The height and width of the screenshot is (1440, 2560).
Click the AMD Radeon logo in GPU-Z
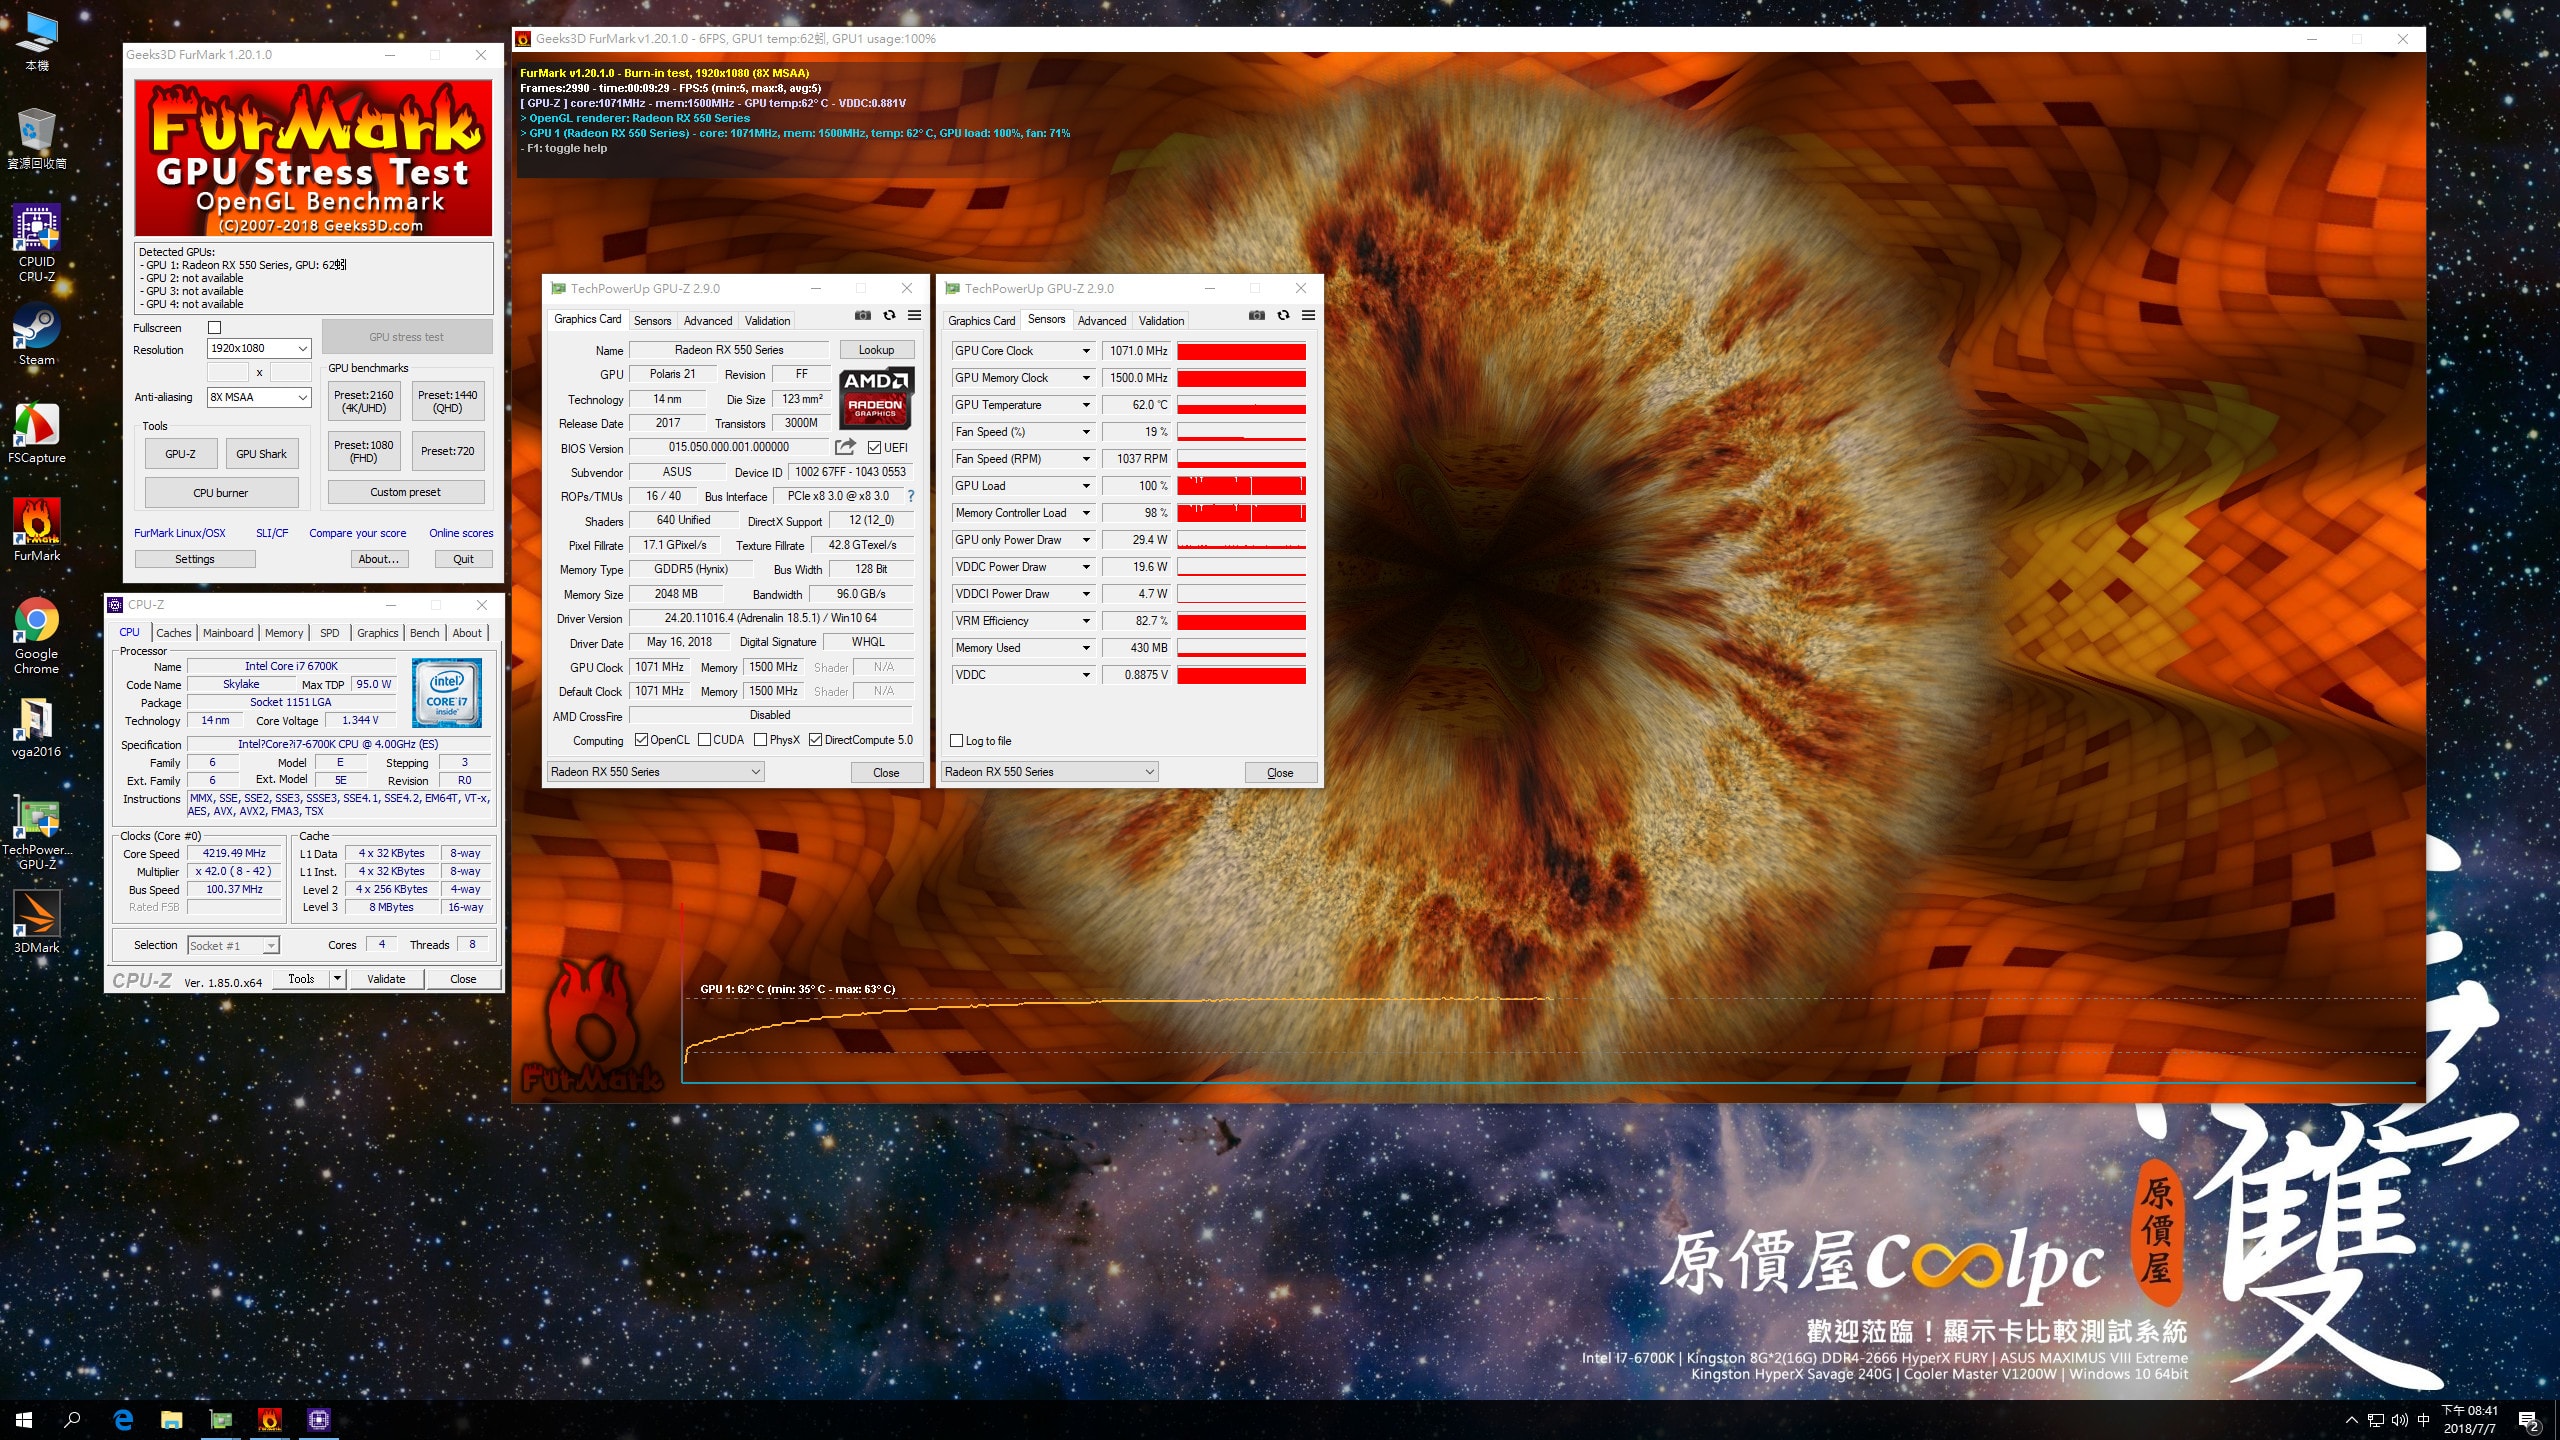[x=876, y=398]
